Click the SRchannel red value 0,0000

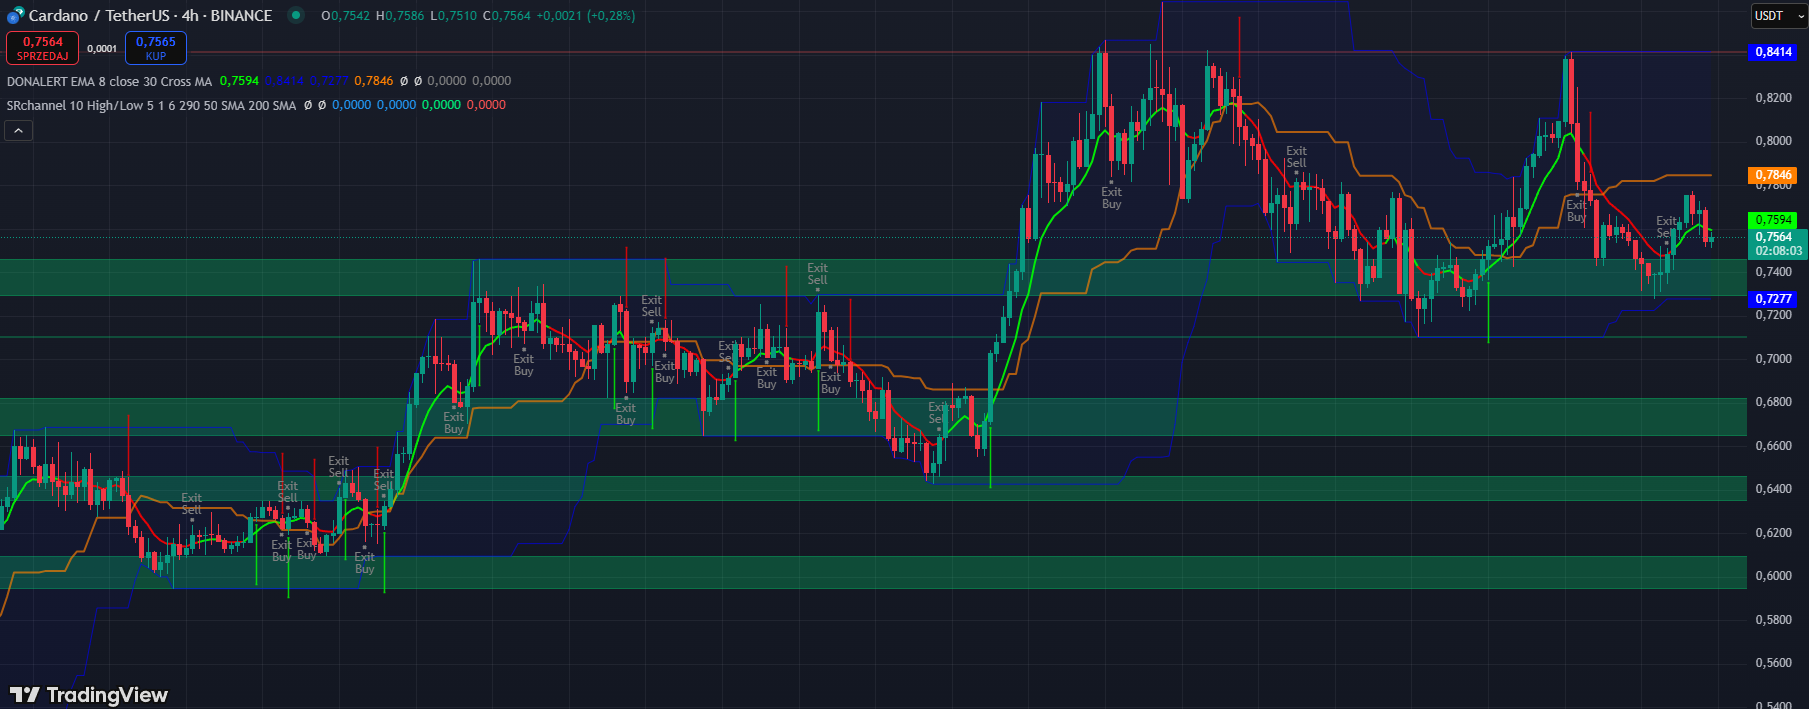[486, 105]
